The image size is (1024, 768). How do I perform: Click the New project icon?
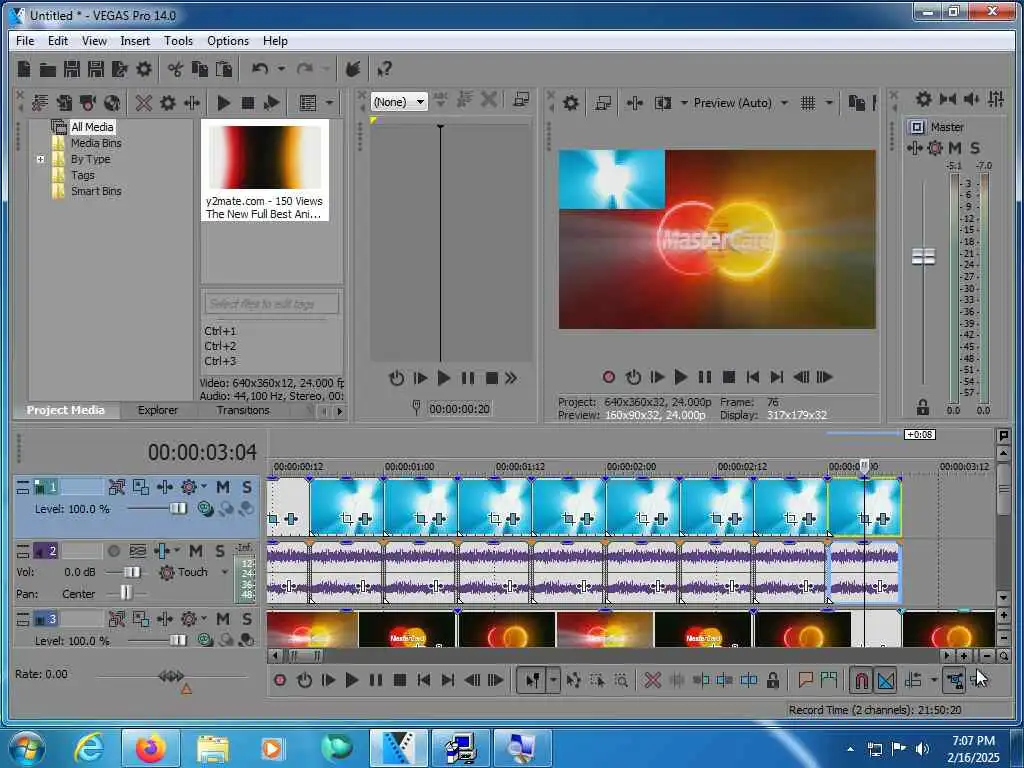tap(24, 69)
